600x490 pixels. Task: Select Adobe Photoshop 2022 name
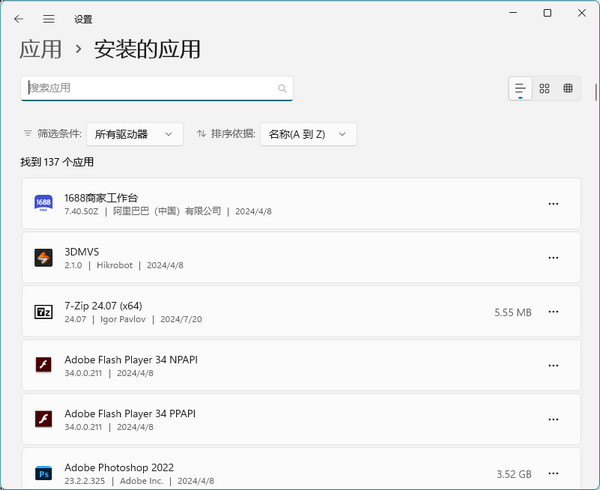[x=119, y=467]
